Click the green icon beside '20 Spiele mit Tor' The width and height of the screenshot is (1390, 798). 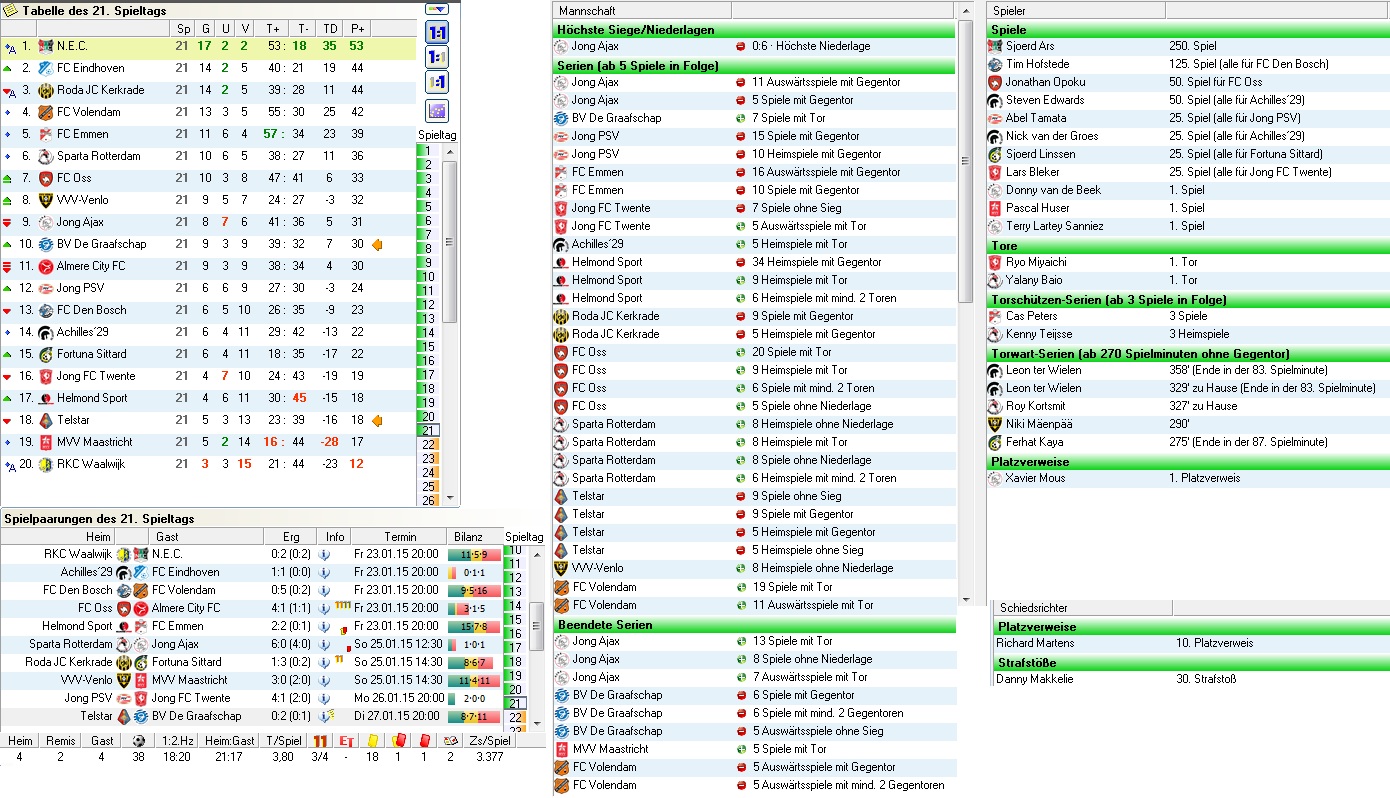pos(741,352)
